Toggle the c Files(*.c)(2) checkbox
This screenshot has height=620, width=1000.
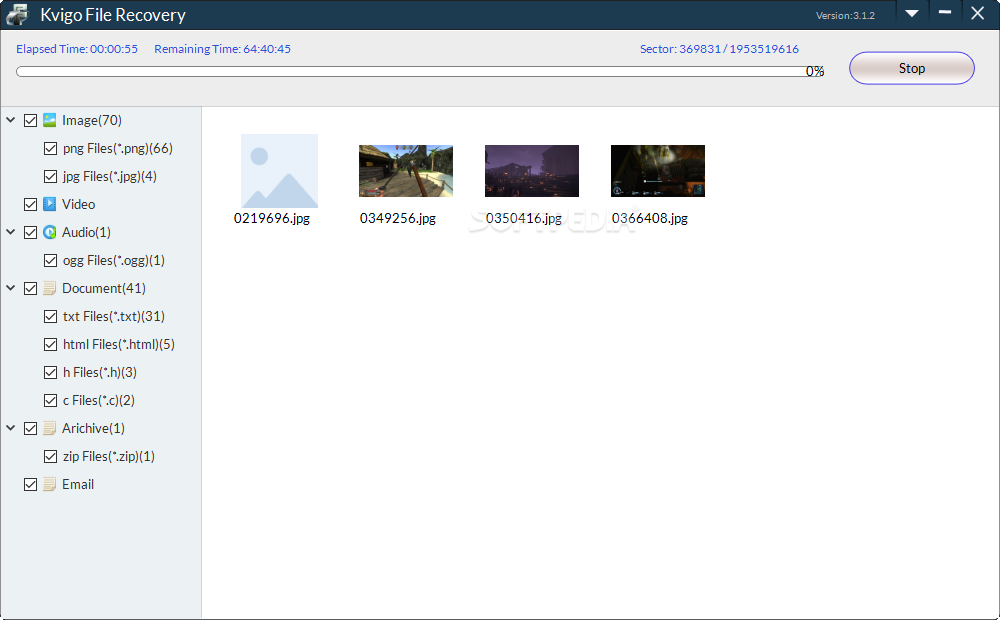click(x=50, y=401)
